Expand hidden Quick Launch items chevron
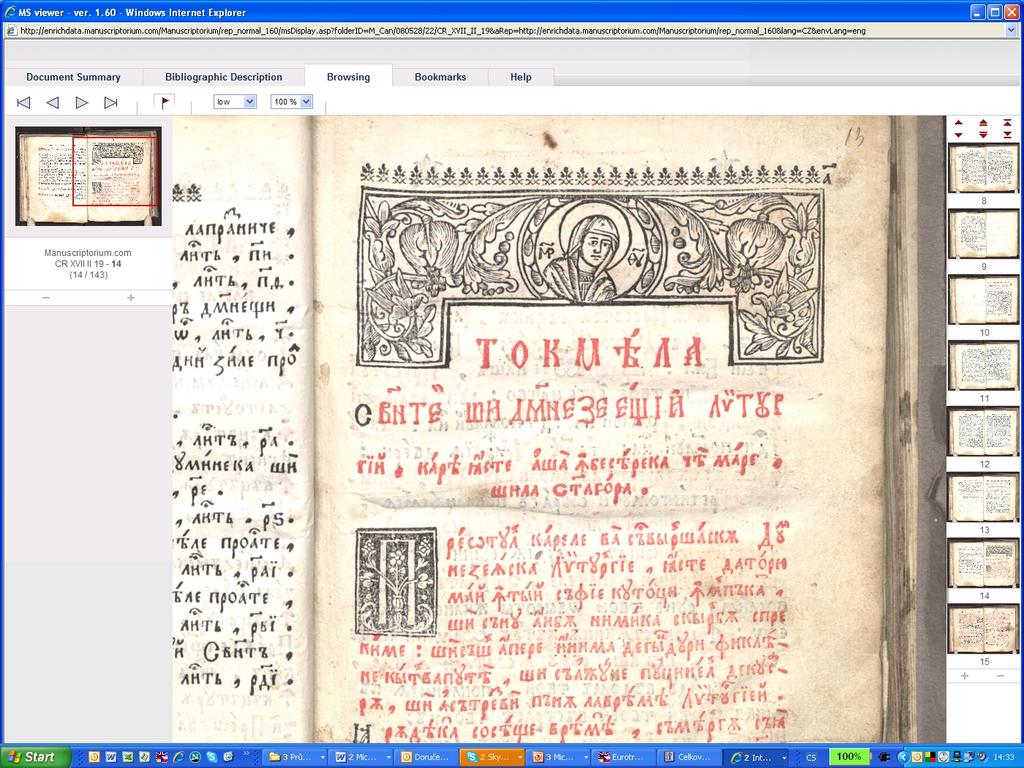 click(x=246, y=754)
